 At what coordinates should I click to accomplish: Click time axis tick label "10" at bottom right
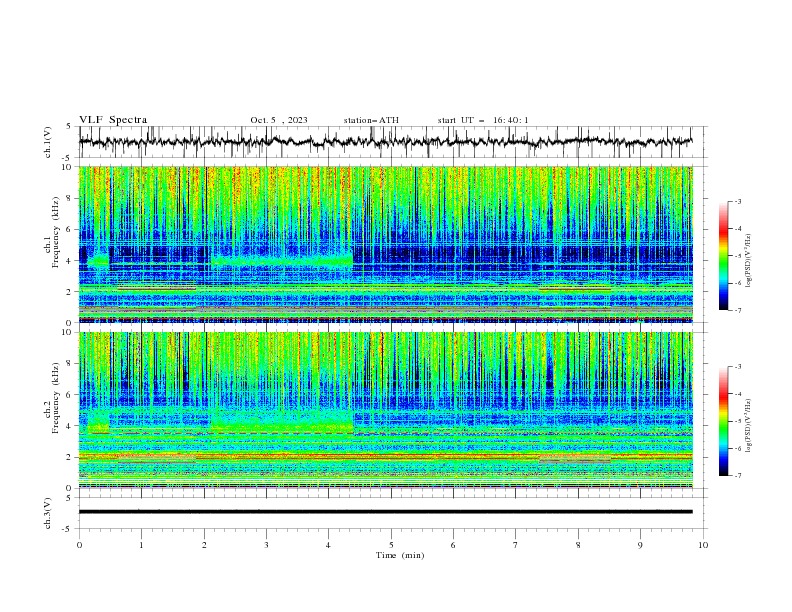703,545
